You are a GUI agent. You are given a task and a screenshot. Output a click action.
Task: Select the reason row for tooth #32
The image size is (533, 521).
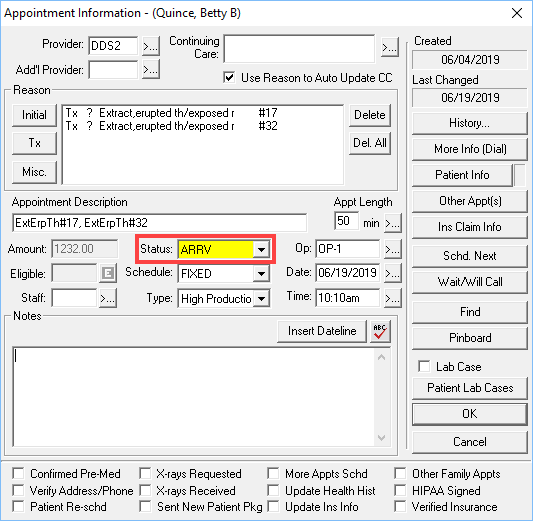coord(171,126)
